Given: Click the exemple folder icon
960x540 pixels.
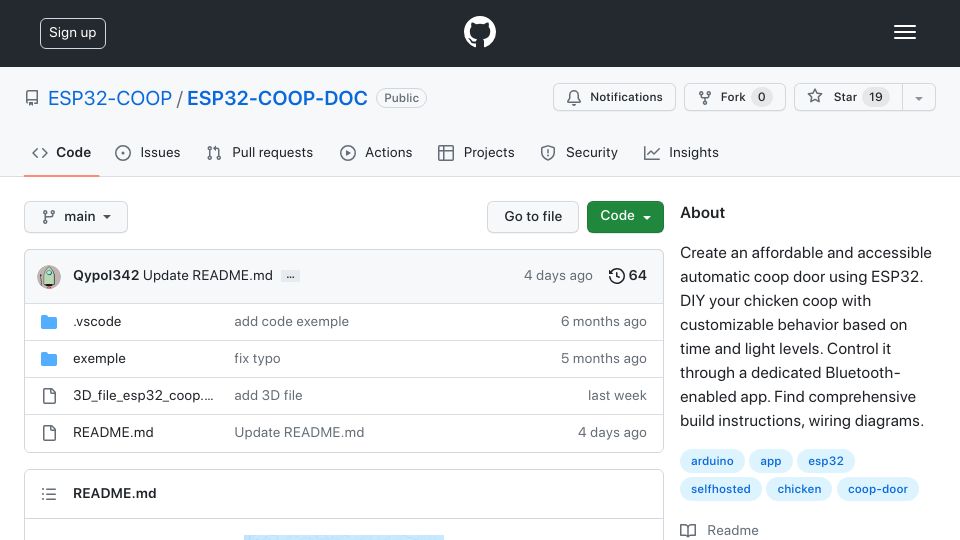Looking at the screenshot, I should tap(49, 359).
